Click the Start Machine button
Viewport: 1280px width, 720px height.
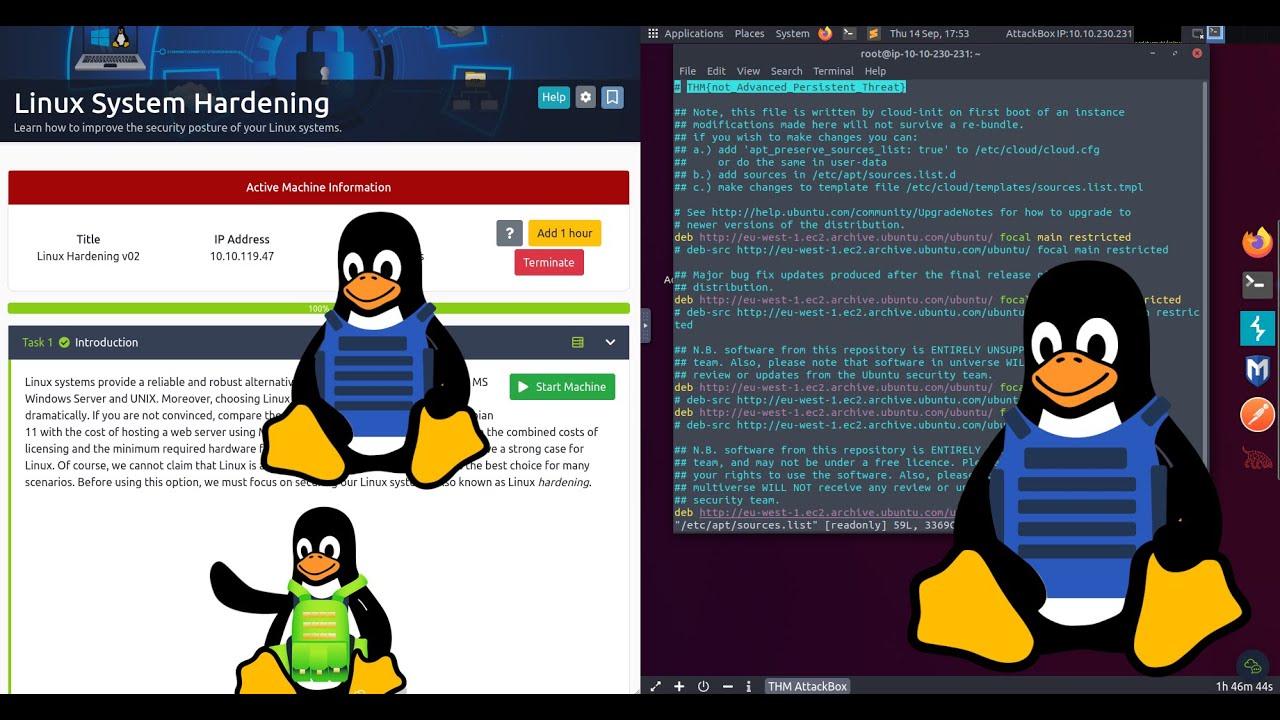point(562,387)
